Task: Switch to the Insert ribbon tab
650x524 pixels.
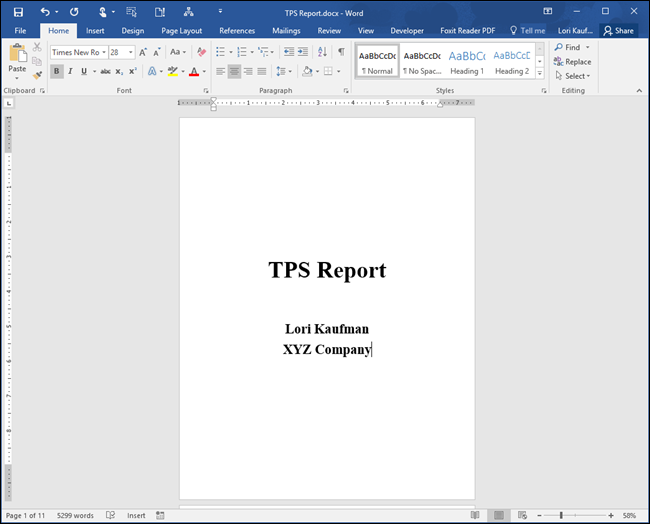Action: [95, 31]
